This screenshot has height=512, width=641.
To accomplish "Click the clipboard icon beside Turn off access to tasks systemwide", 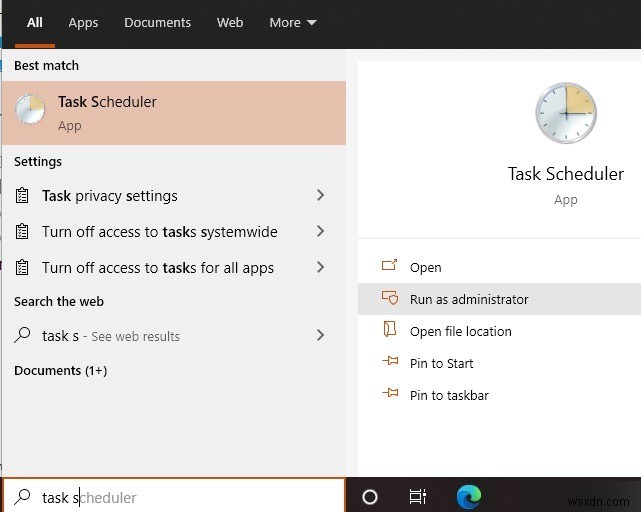I will pos(22,231).
